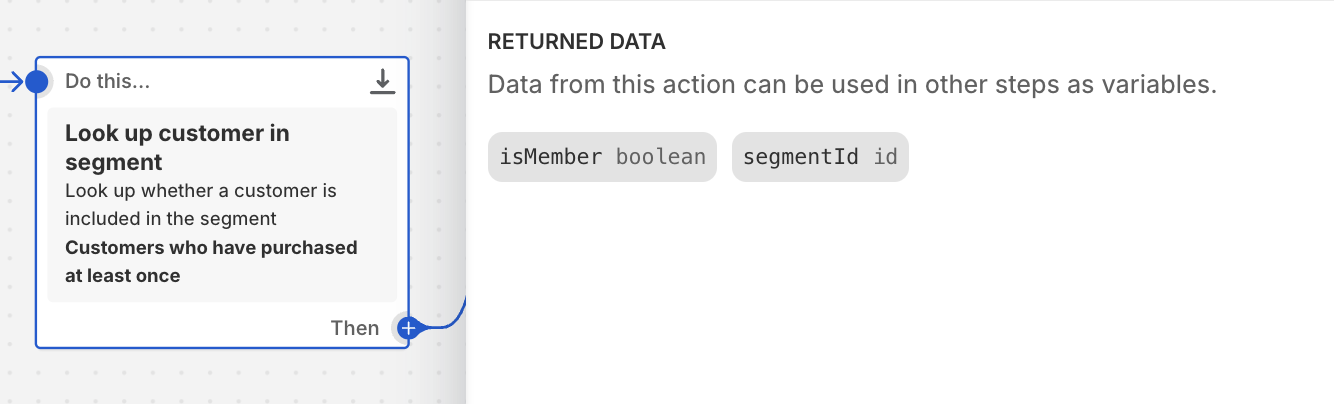This screenshot has height=404, width=1334.
Task: Click the RETURNED DATA heading
Action: click(x=576, y=42)
